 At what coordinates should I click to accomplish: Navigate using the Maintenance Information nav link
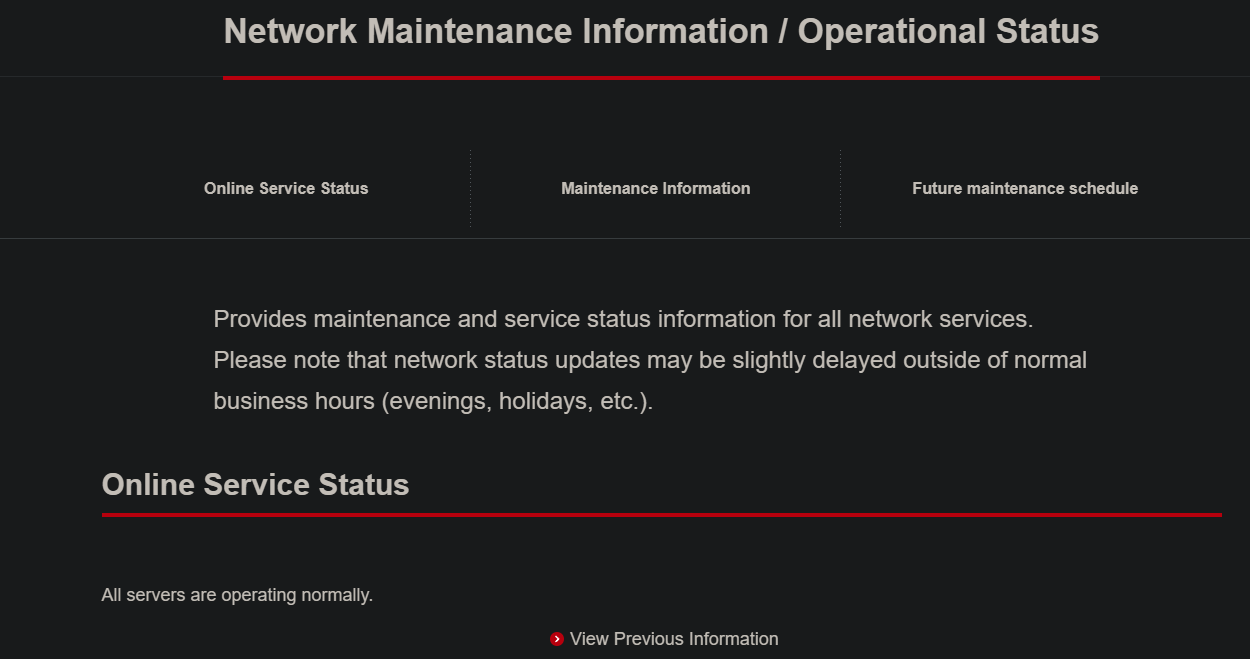click(x=655, y=188)
